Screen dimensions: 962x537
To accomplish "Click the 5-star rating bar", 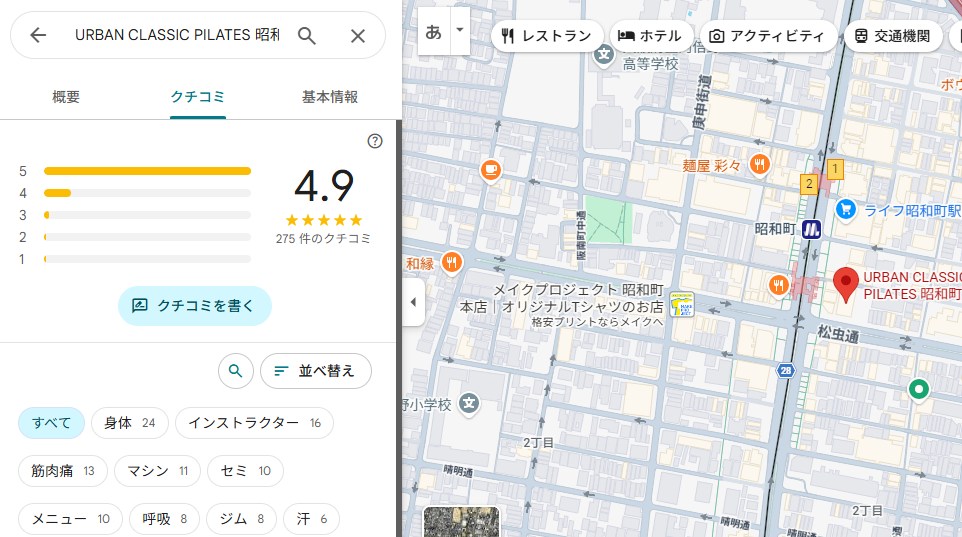I will click(x=147, y=171).
